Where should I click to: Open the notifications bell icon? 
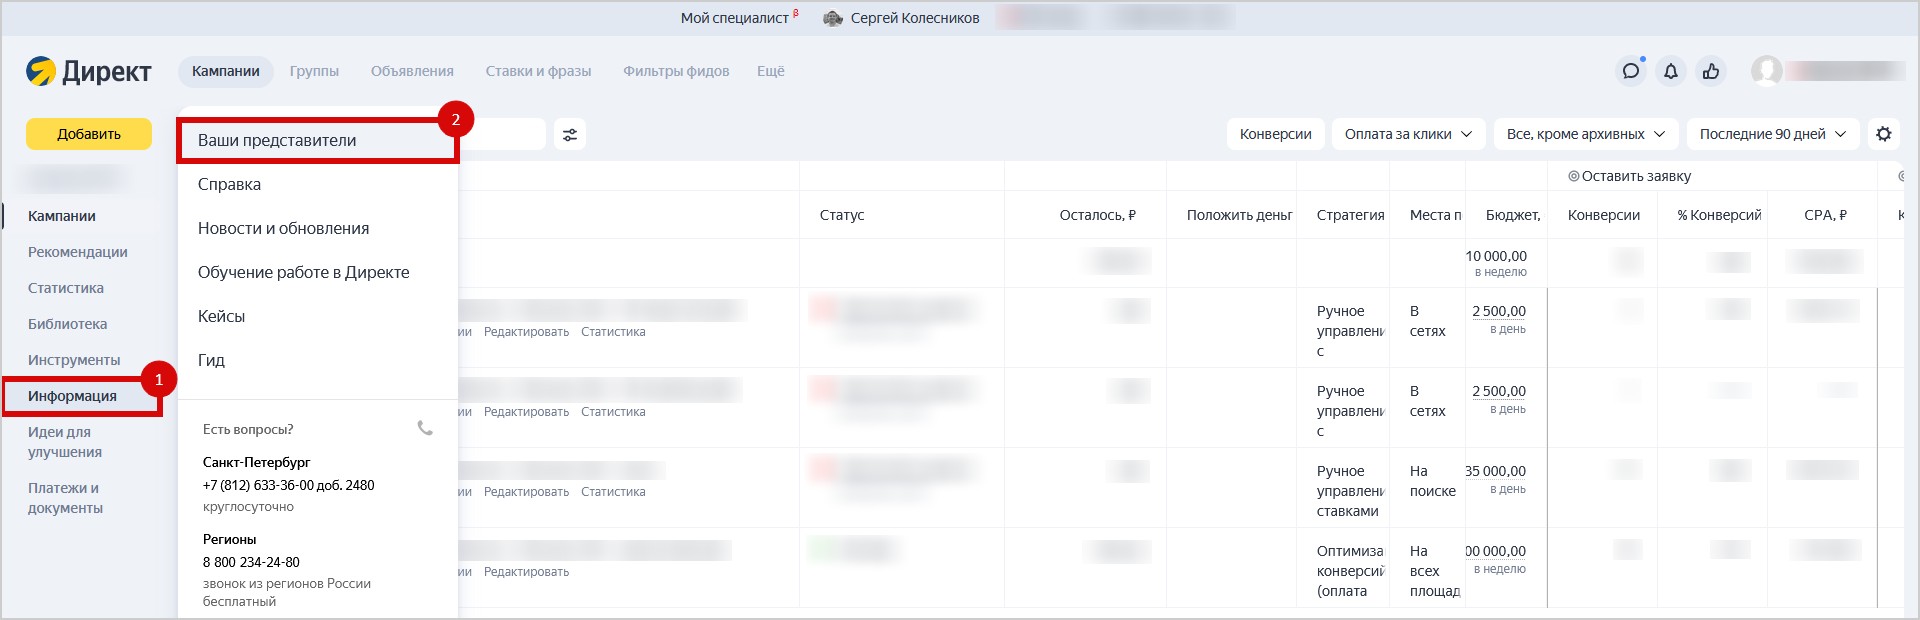coord(1671,71)
